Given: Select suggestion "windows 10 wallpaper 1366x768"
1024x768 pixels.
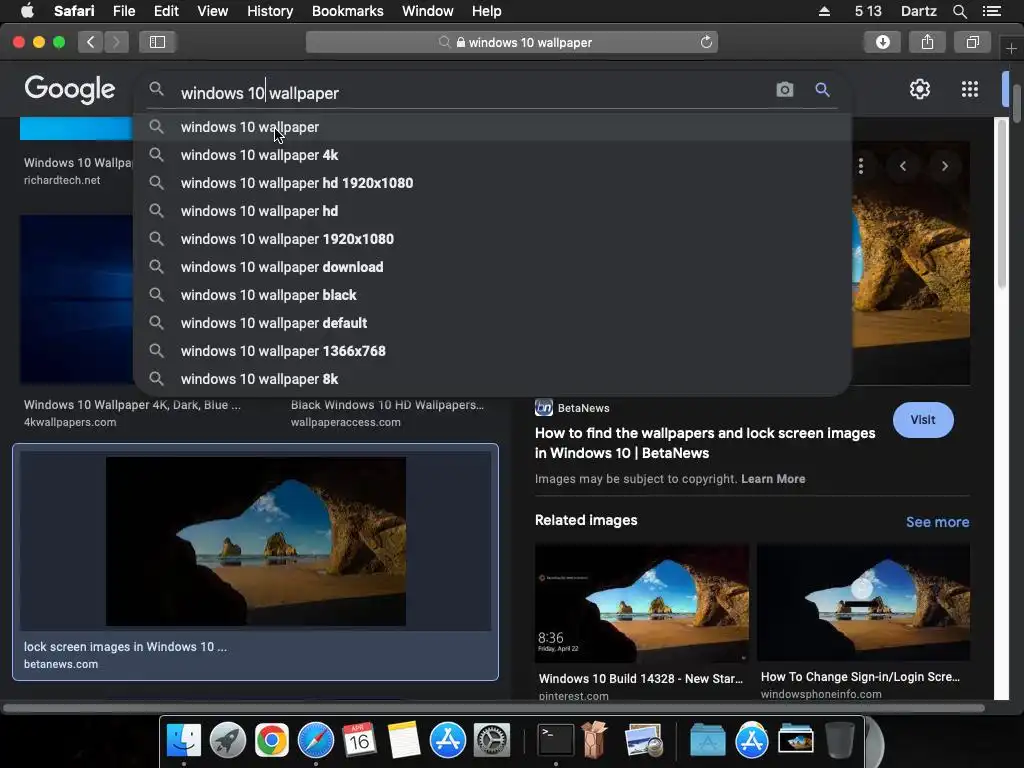Looking at the screenshot, I should 492,351.
